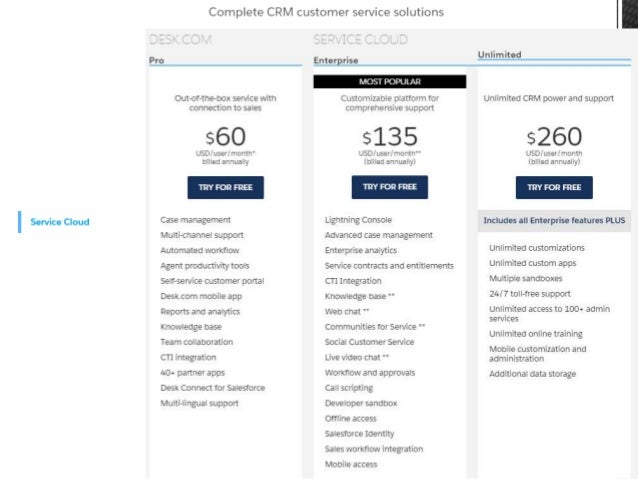Click 'Live video chat **' feature
Viewport: 638px width, 479px height.
point(357,357)
